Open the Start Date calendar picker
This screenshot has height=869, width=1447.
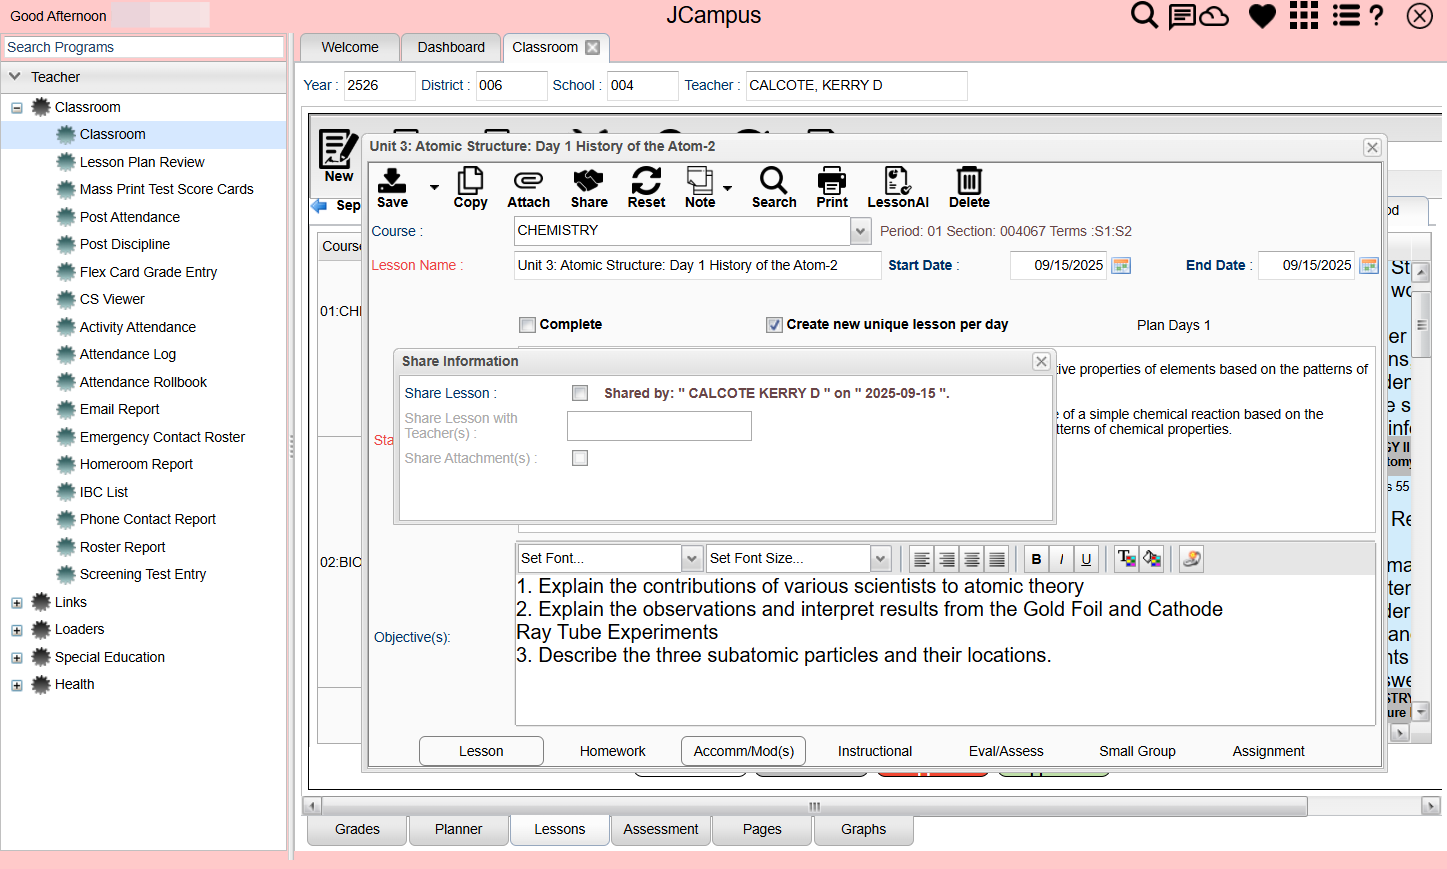pyautogui.click(x=1121, y=265)
